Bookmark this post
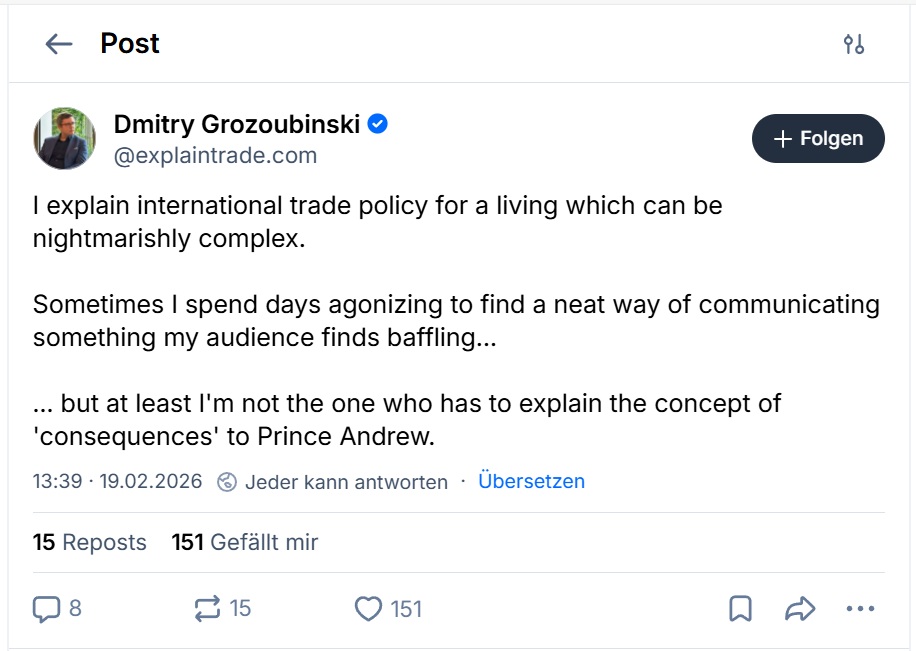The width and height of the screenshot is (916, 651). point(740,608)
